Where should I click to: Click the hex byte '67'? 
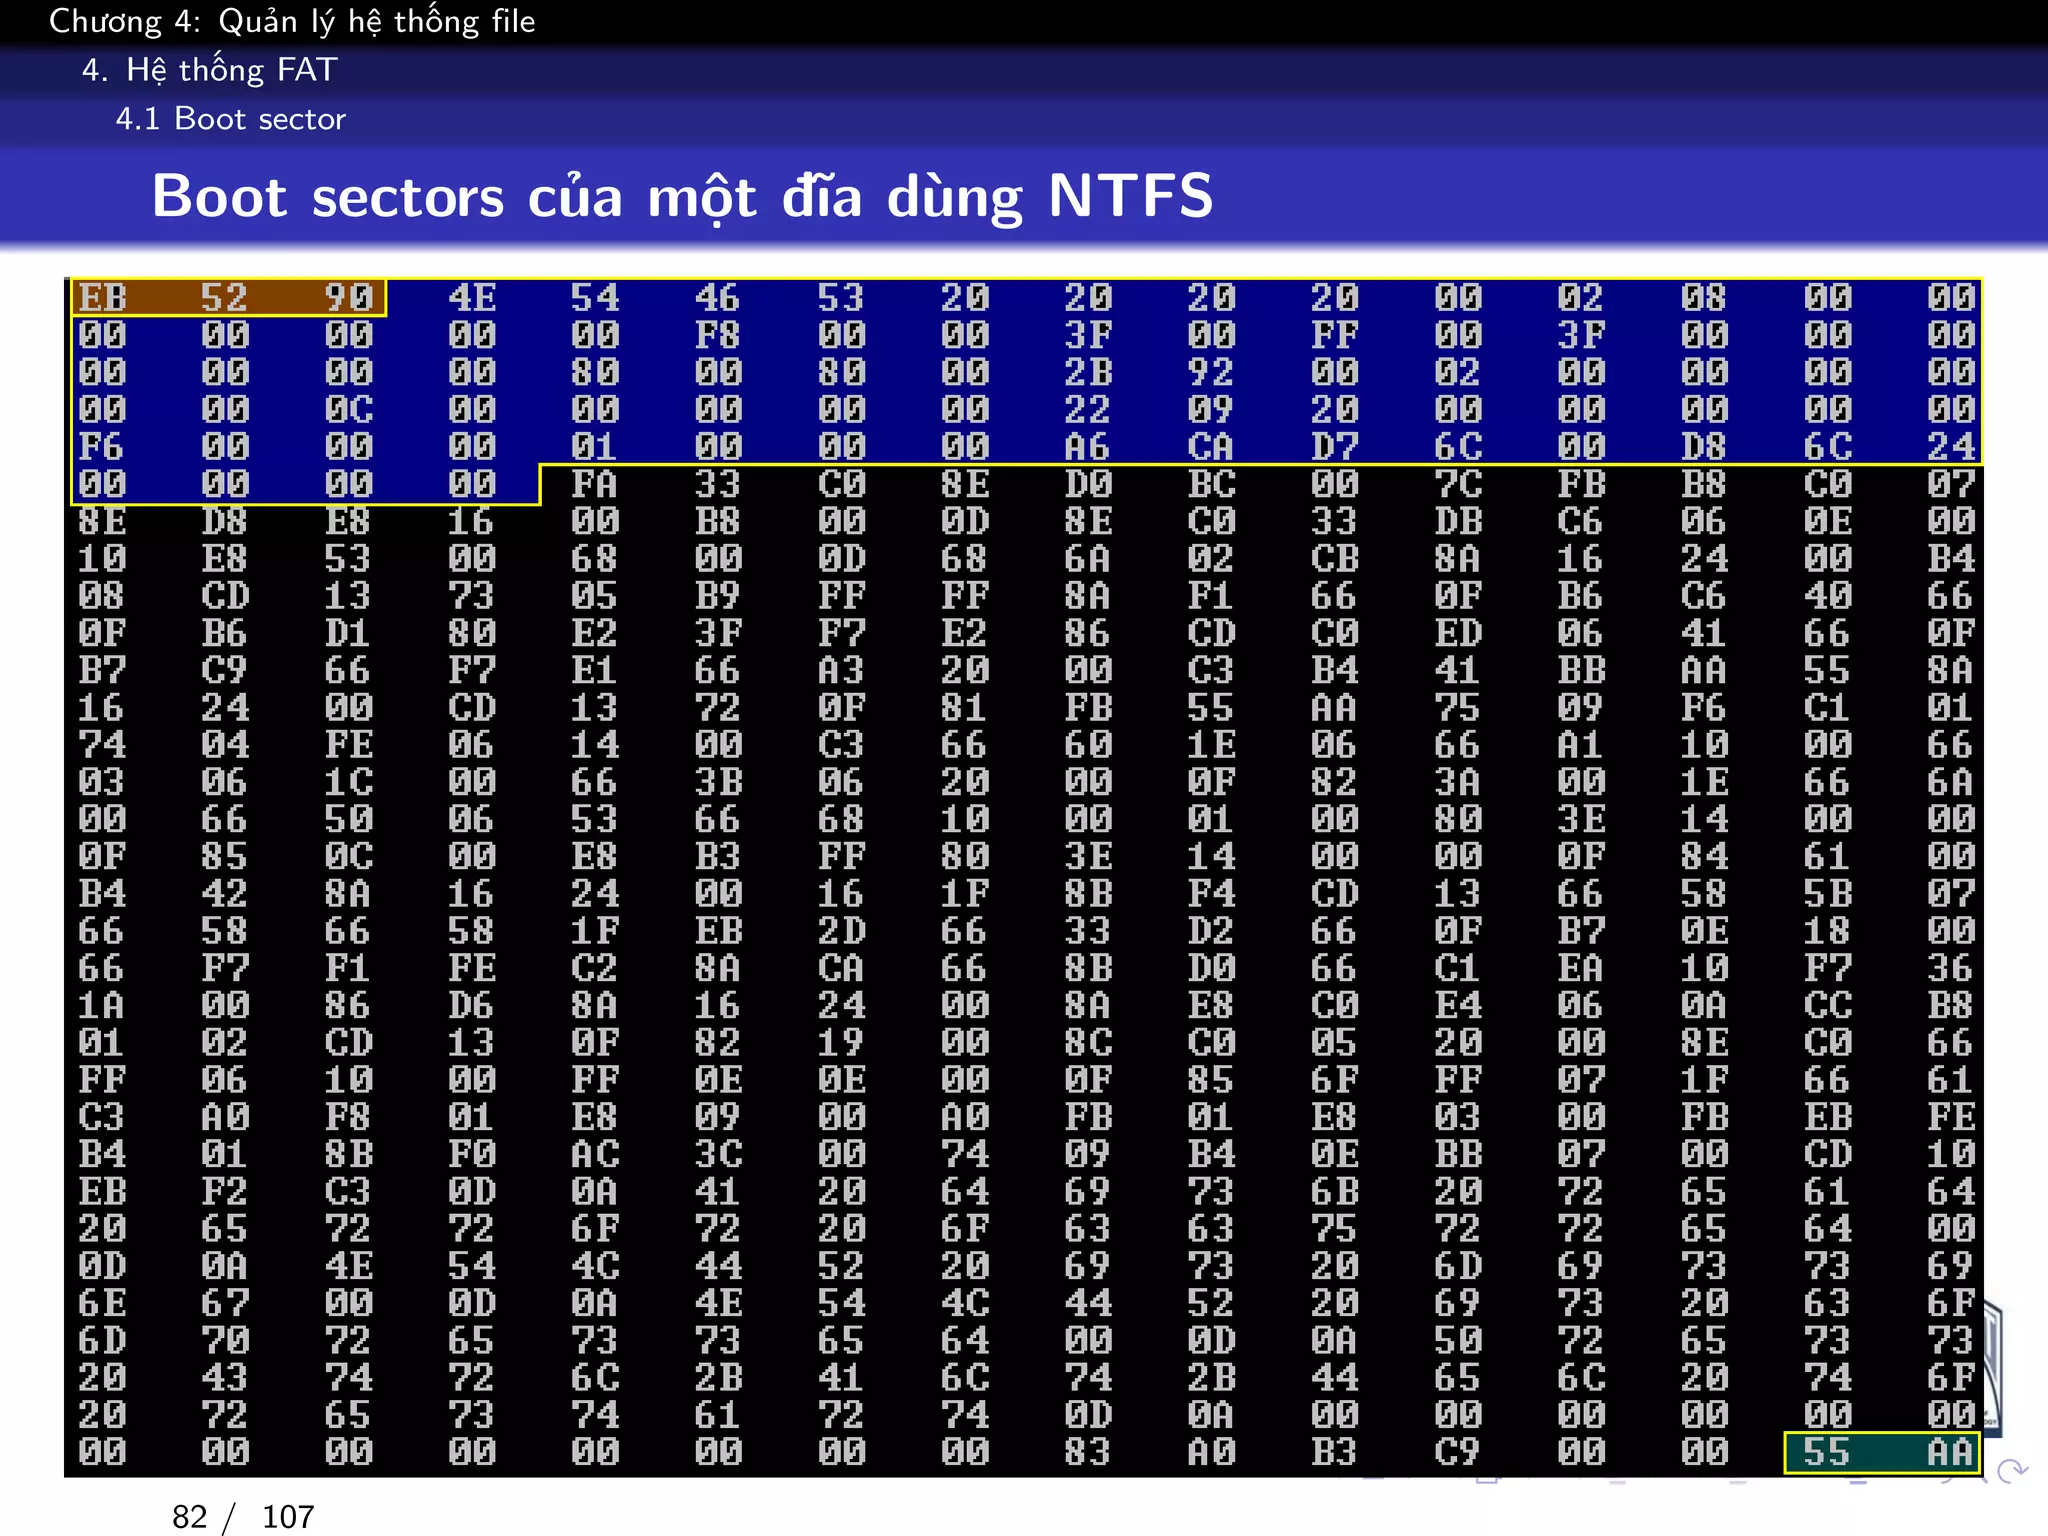[x=225, y=1304]
